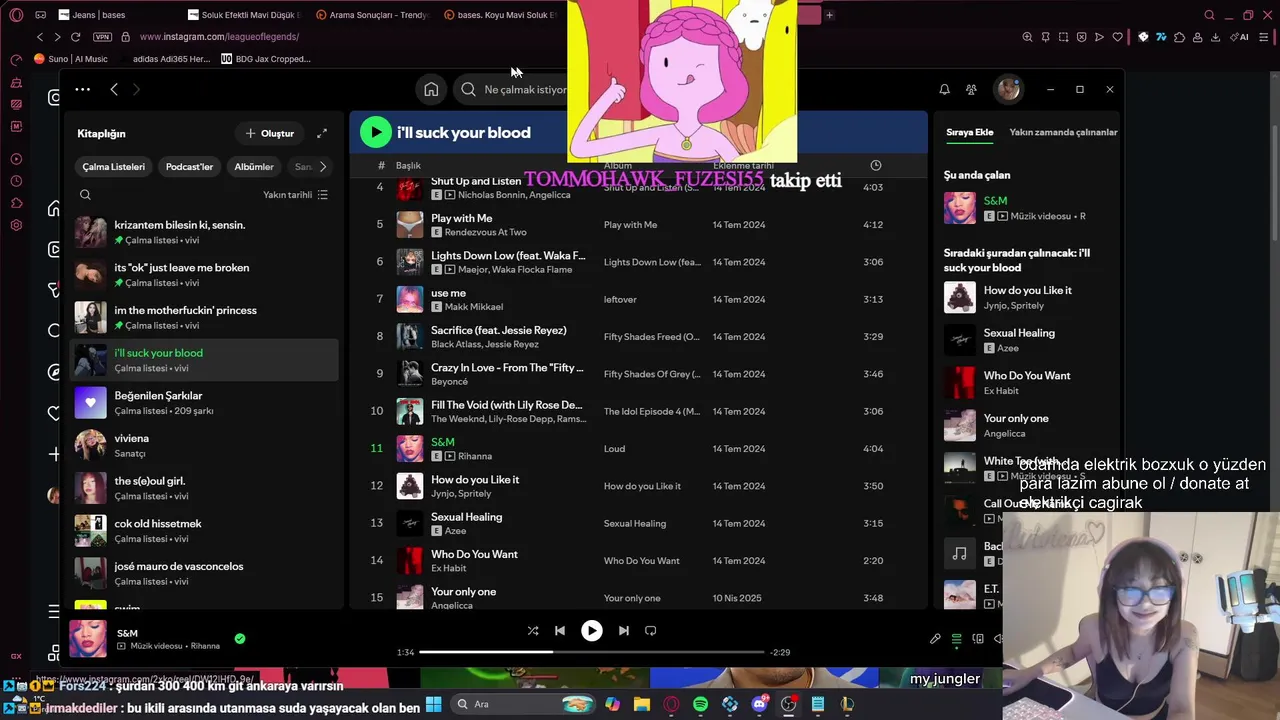Open the Beğenilen Şarkılar playlist

(x=205, y=403)
